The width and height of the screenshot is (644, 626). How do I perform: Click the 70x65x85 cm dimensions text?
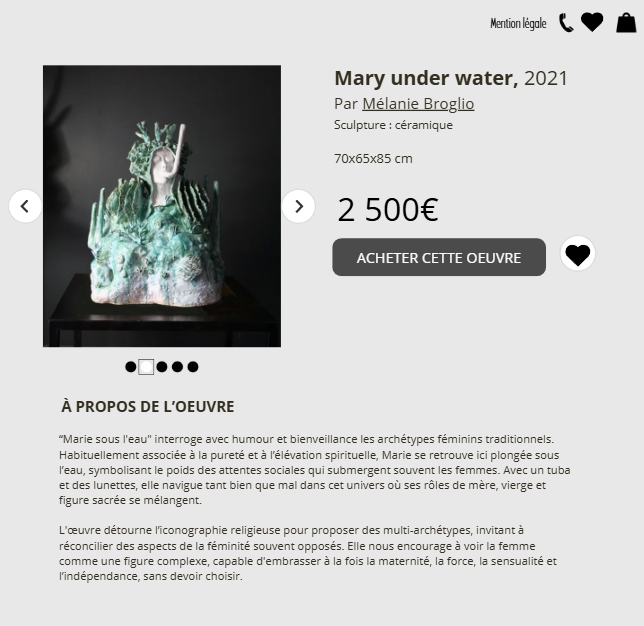pos(373,159)
